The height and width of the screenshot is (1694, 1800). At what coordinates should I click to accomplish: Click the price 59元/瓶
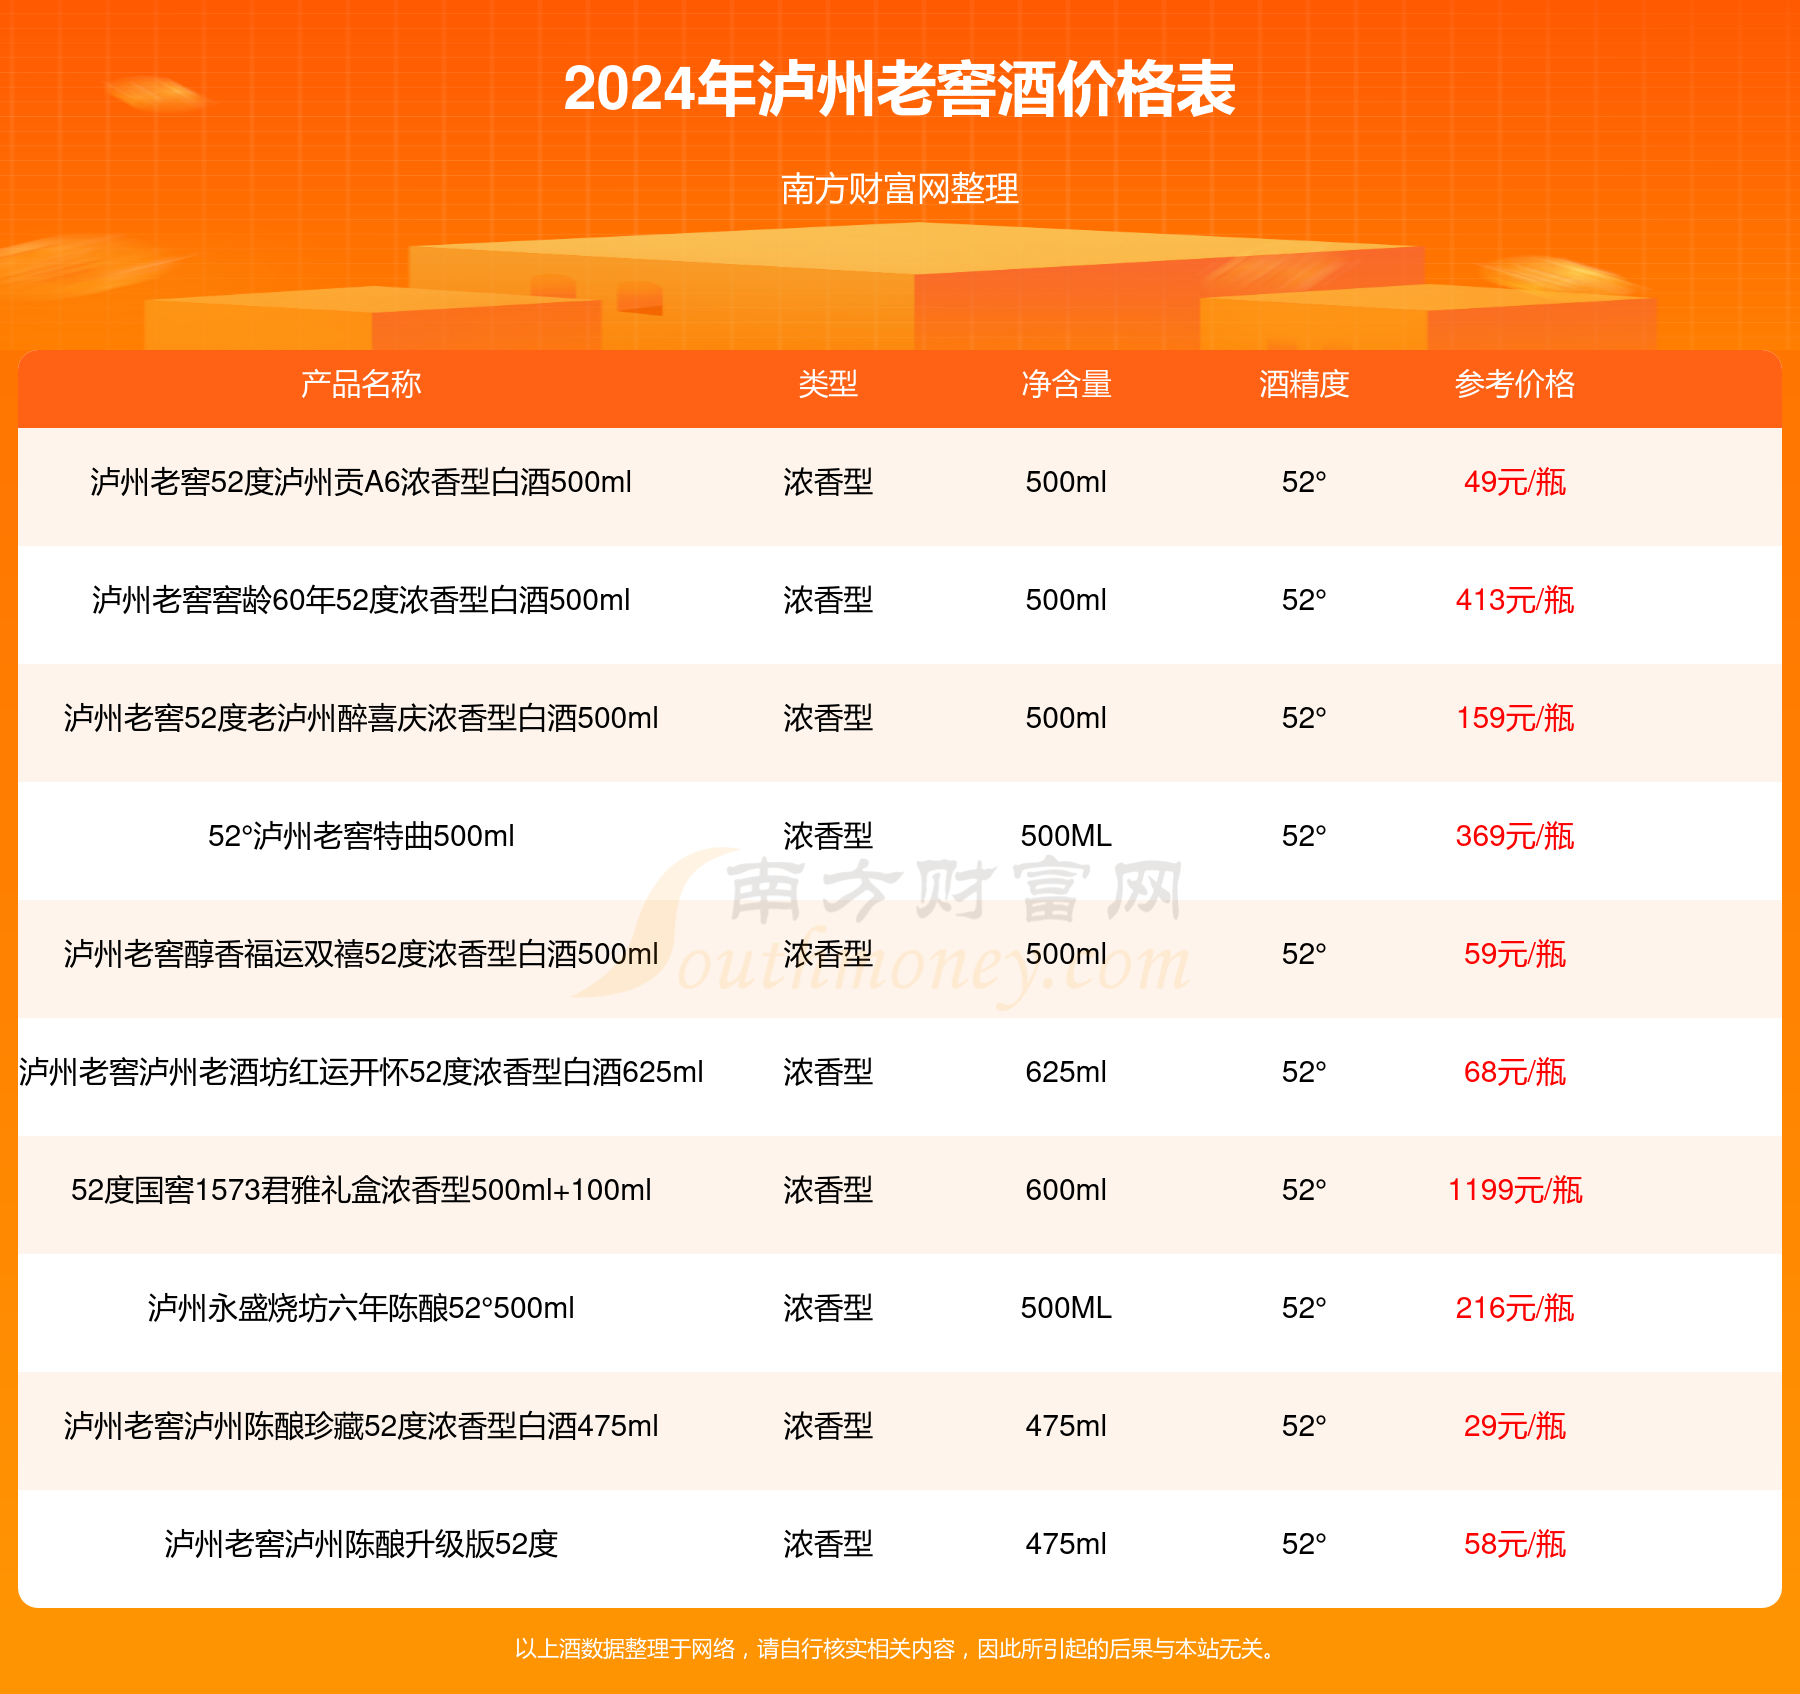[1515, 954]
